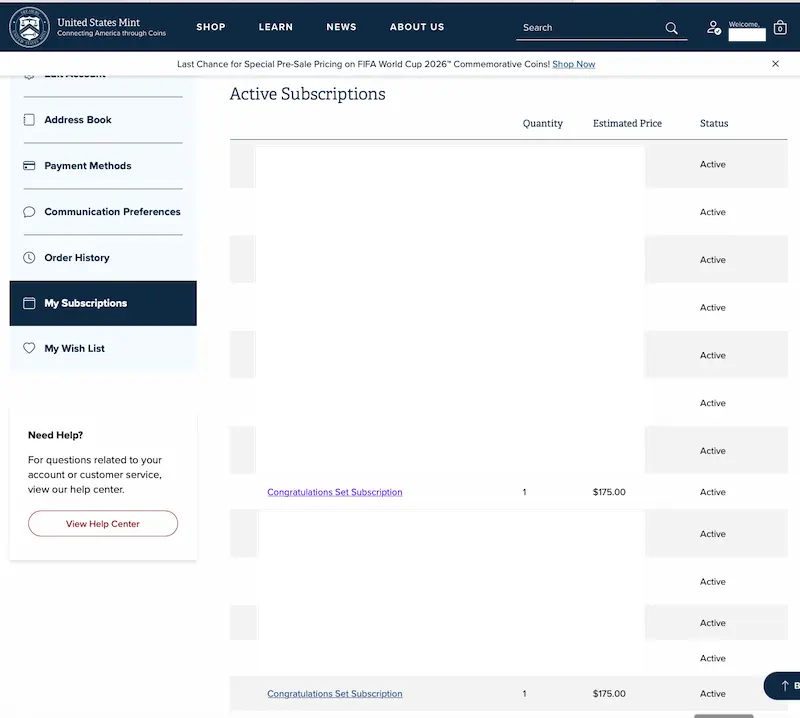This screenshot has height=718, width=800.
Task: Click the My Subscriptions calendar icon
Action: click(x=29, y=303)
